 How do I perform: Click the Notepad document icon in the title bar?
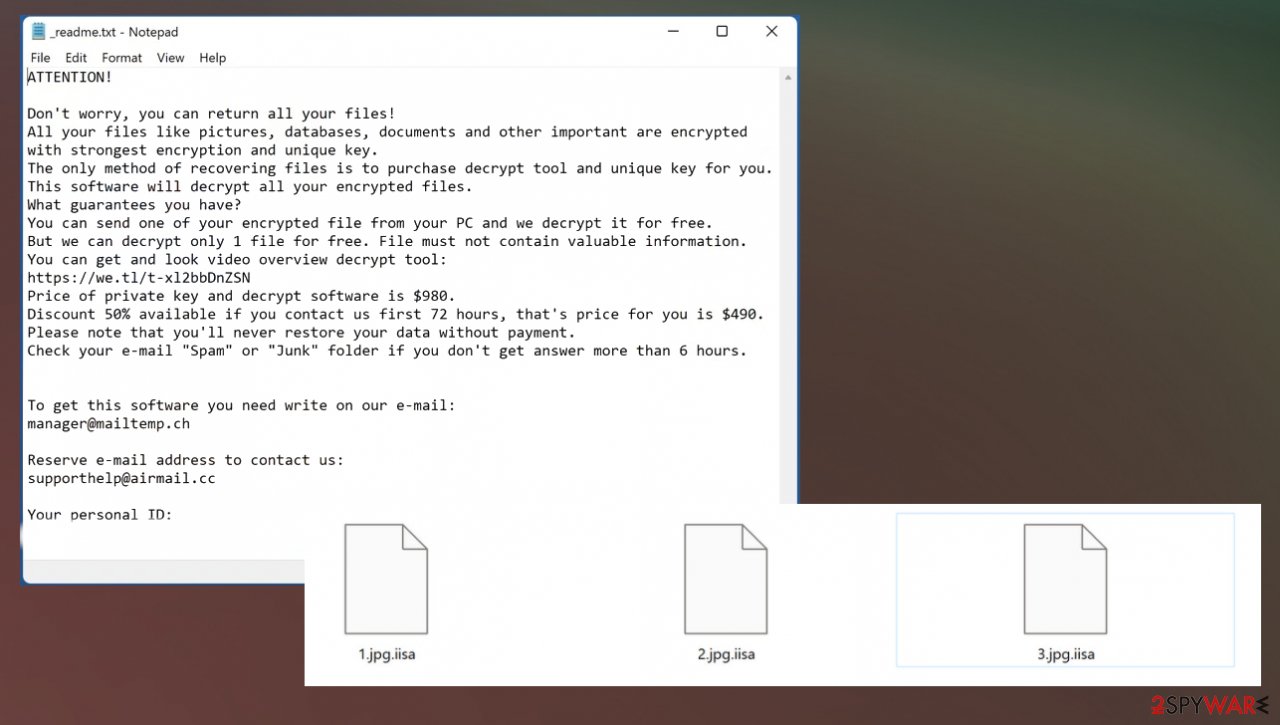36,31
